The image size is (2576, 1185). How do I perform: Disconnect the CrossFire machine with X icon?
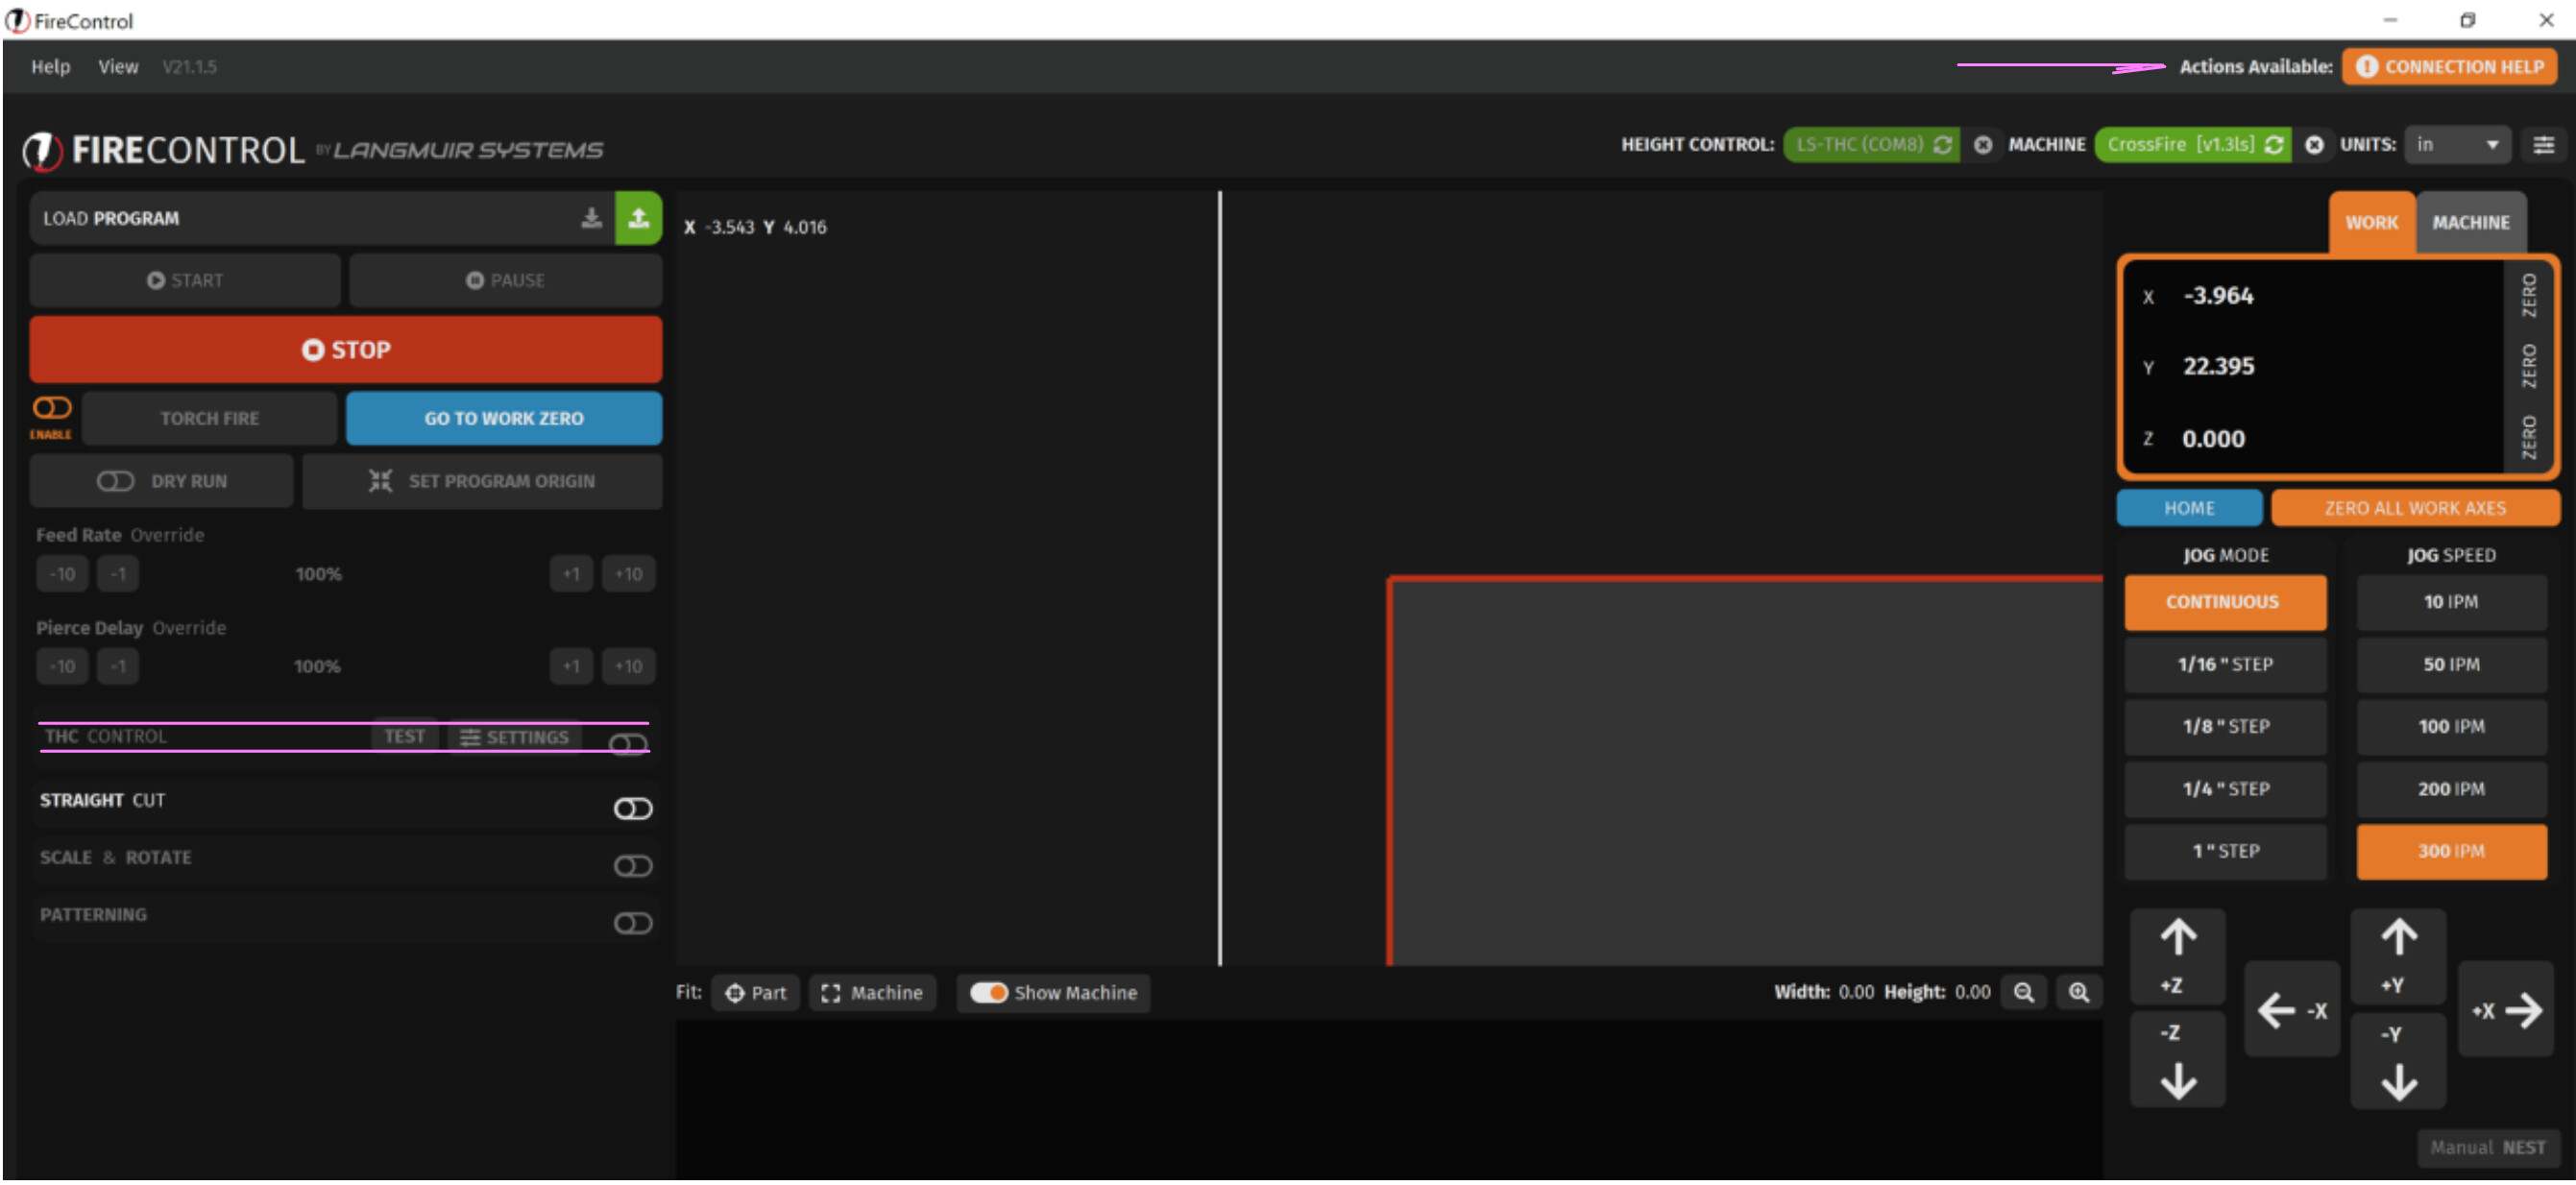coord(2313,145)
